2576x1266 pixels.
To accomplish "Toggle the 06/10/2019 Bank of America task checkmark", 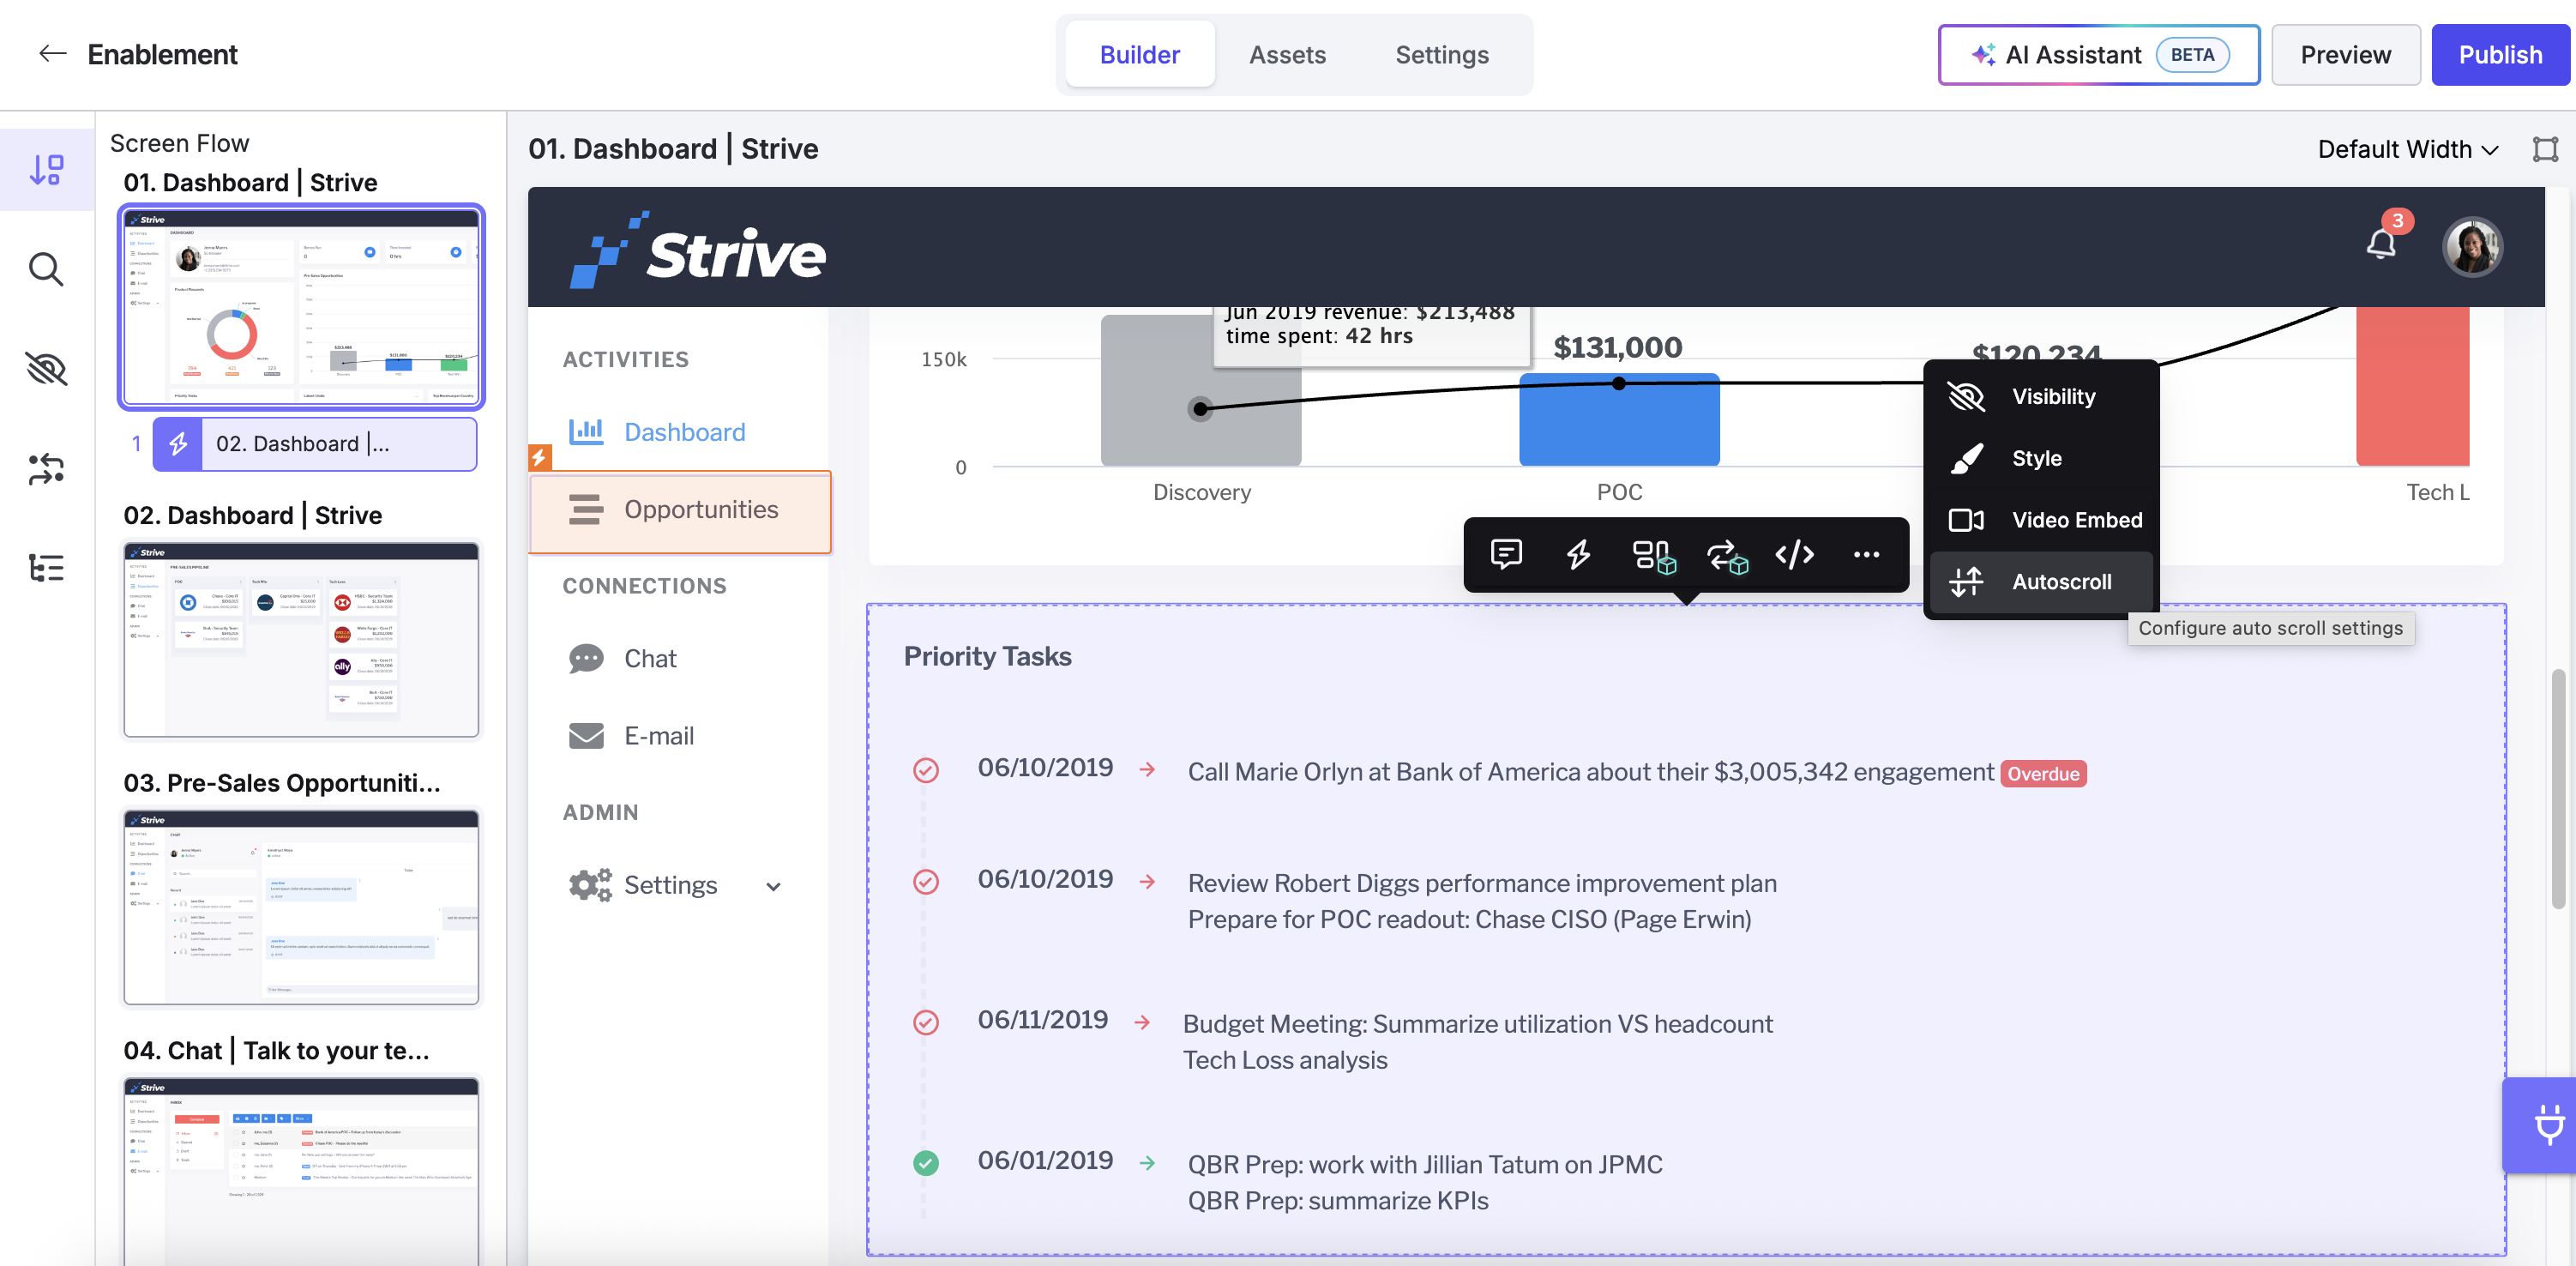I will [926, 770].
